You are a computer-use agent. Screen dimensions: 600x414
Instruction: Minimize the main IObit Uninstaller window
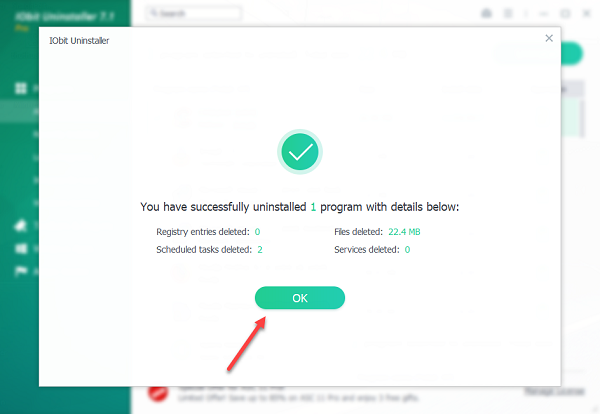[x=543, y=13]
